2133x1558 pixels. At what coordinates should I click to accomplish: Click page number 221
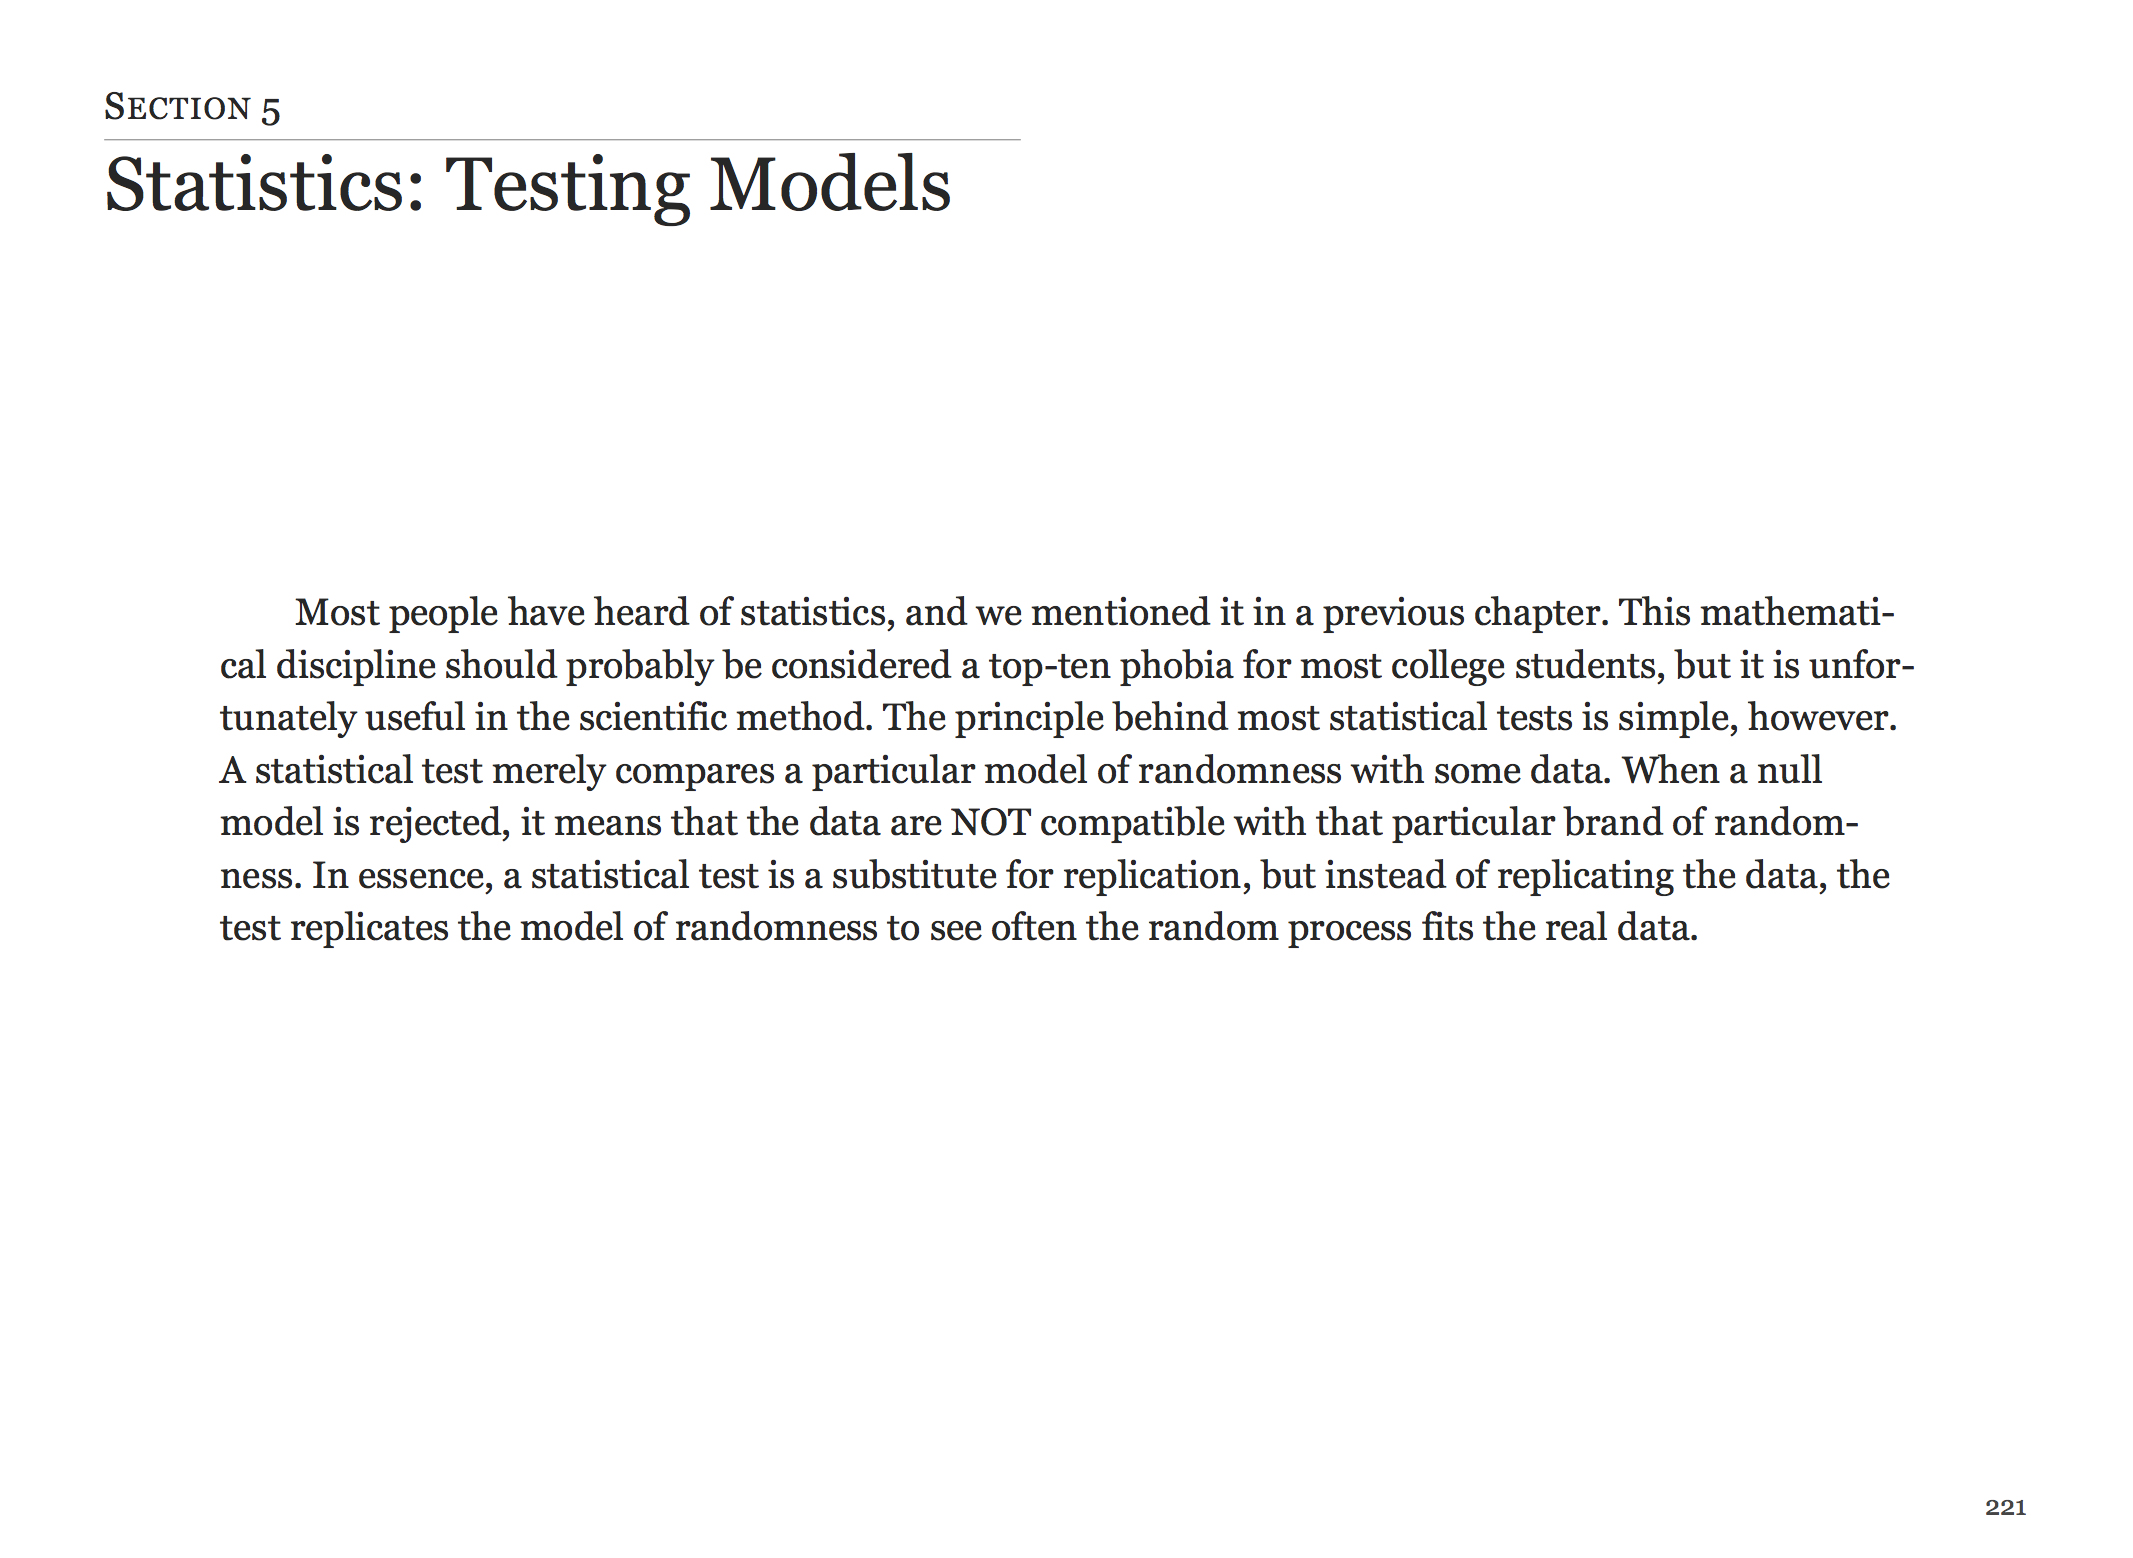point(2005,1507)
